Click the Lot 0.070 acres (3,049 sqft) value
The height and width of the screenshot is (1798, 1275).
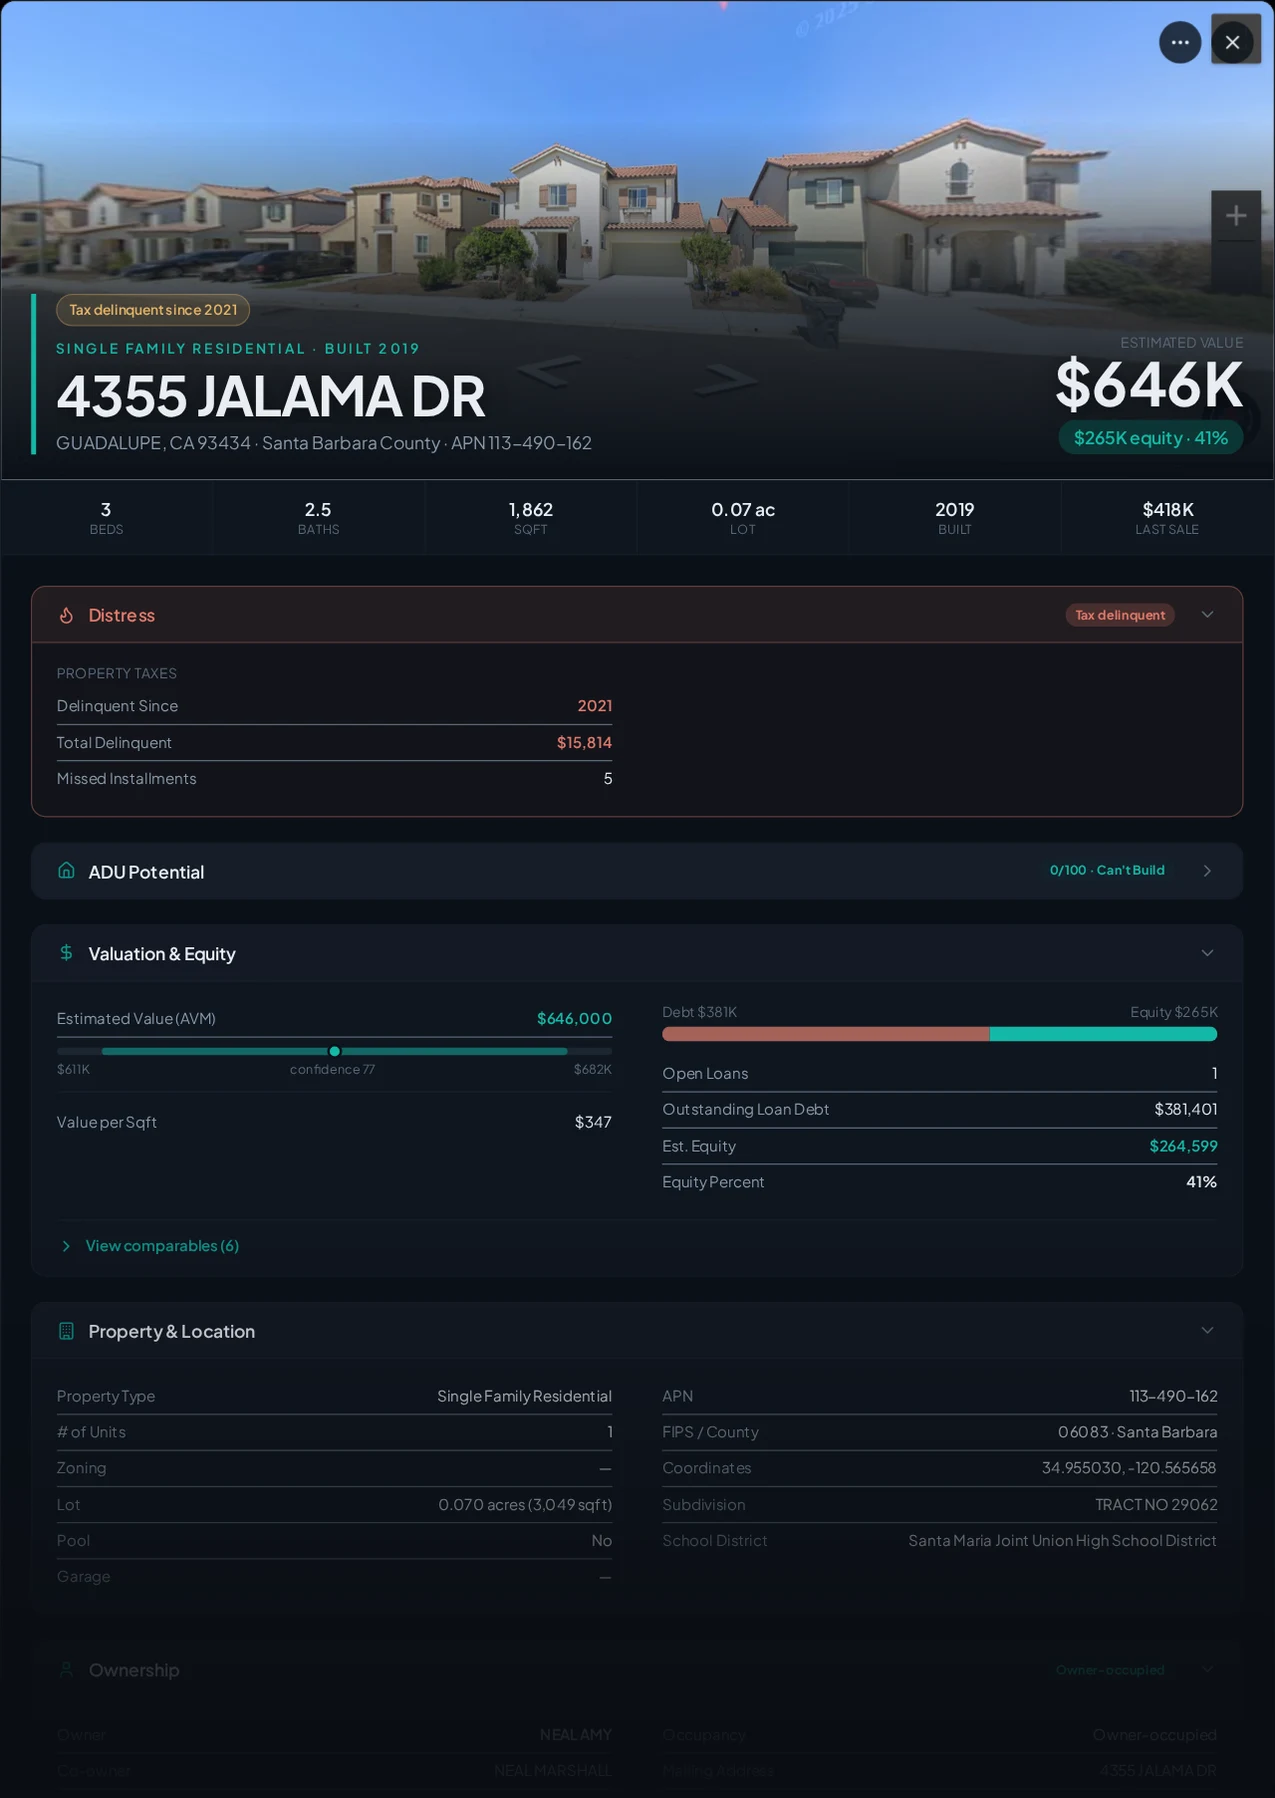tap(525, 1505)
